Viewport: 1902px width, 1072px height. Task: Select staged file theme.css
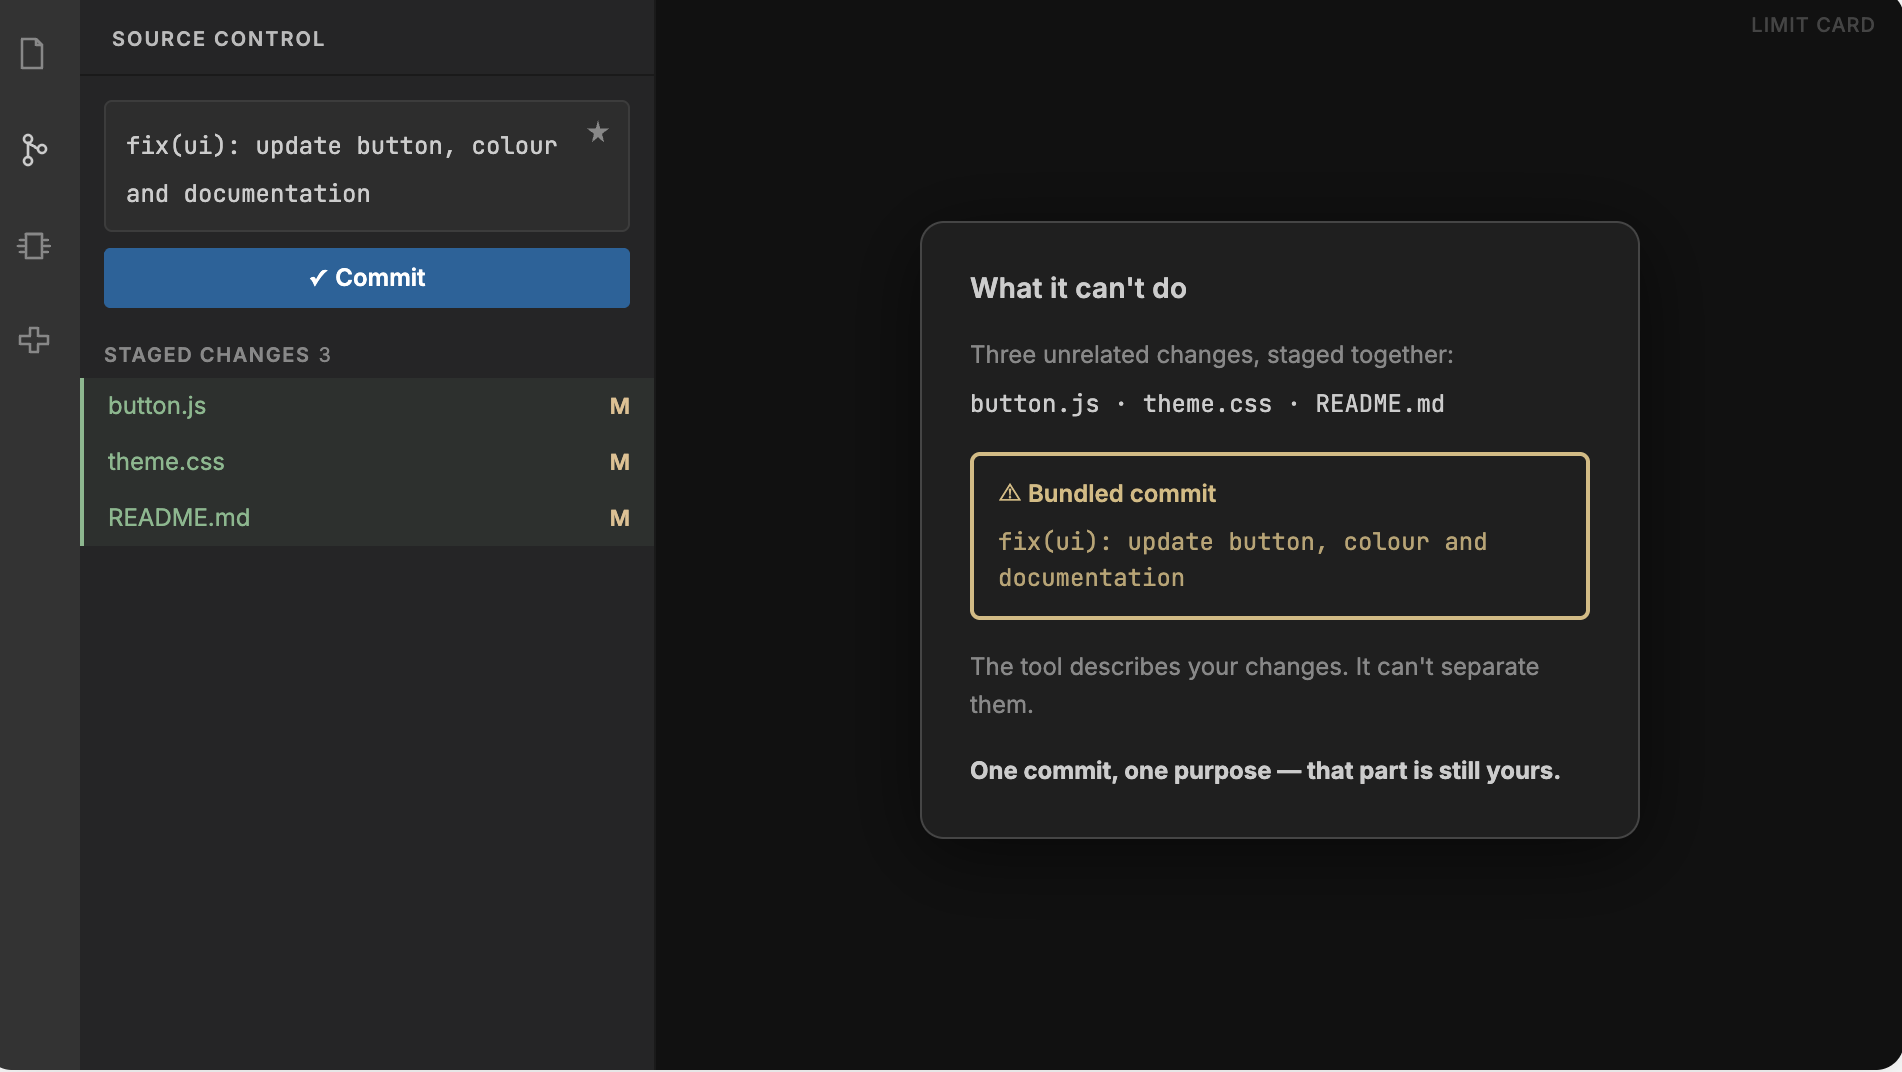pyautogui.click(x=367, y=462)
